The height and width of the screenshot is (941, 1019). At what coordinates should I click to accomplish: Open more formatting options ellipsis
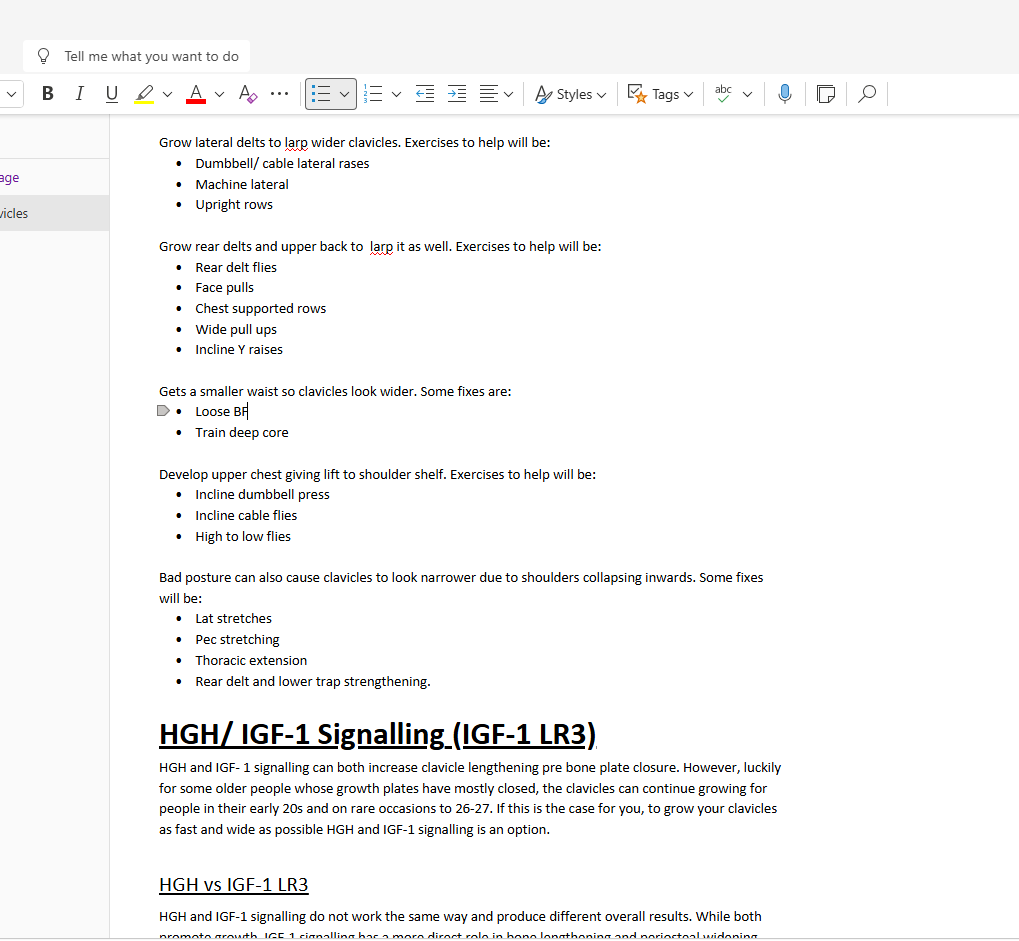280,94
